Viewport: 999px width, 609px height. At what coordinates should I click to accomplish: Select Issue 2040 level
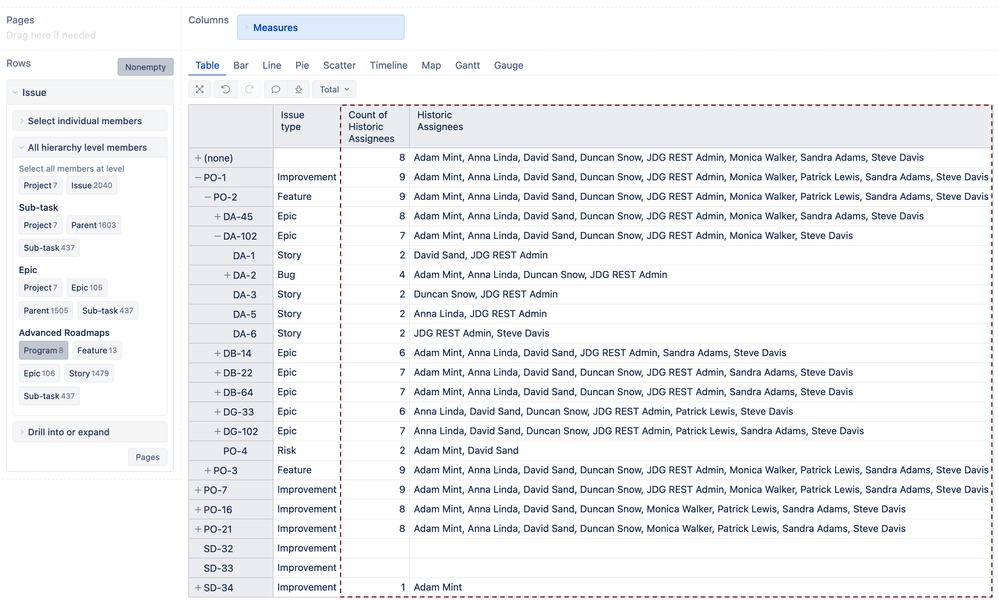pyautogui.click(x=92, y=185)
